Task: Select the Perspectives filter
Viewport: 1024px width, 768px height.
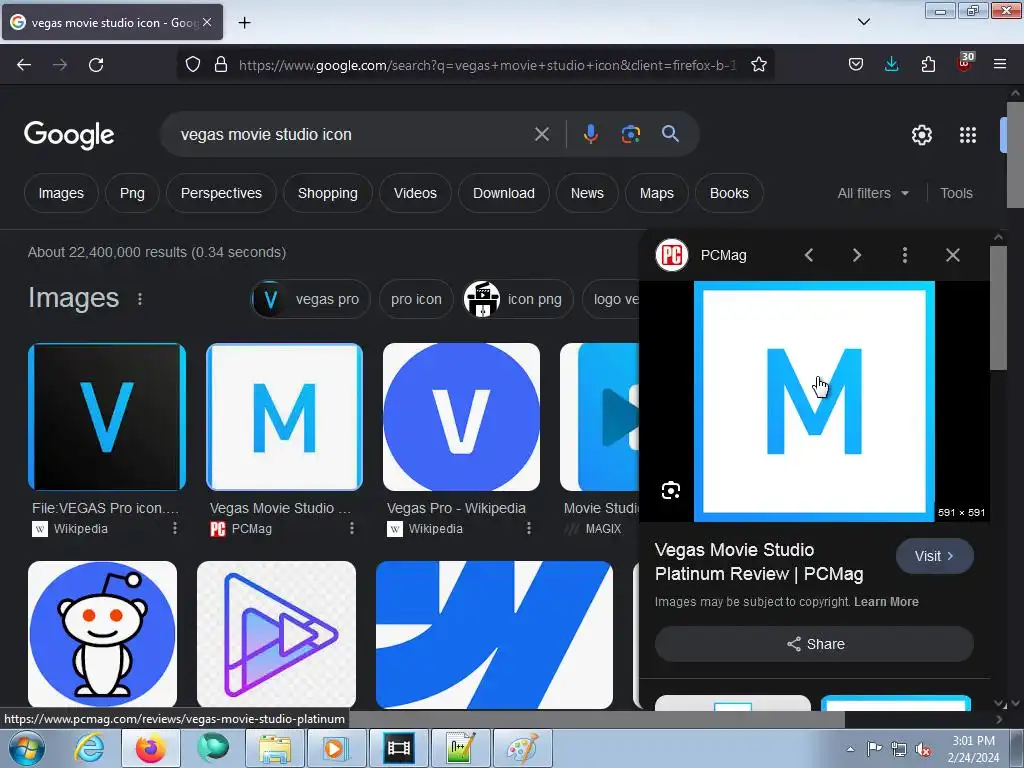Action: pos(221,193)
